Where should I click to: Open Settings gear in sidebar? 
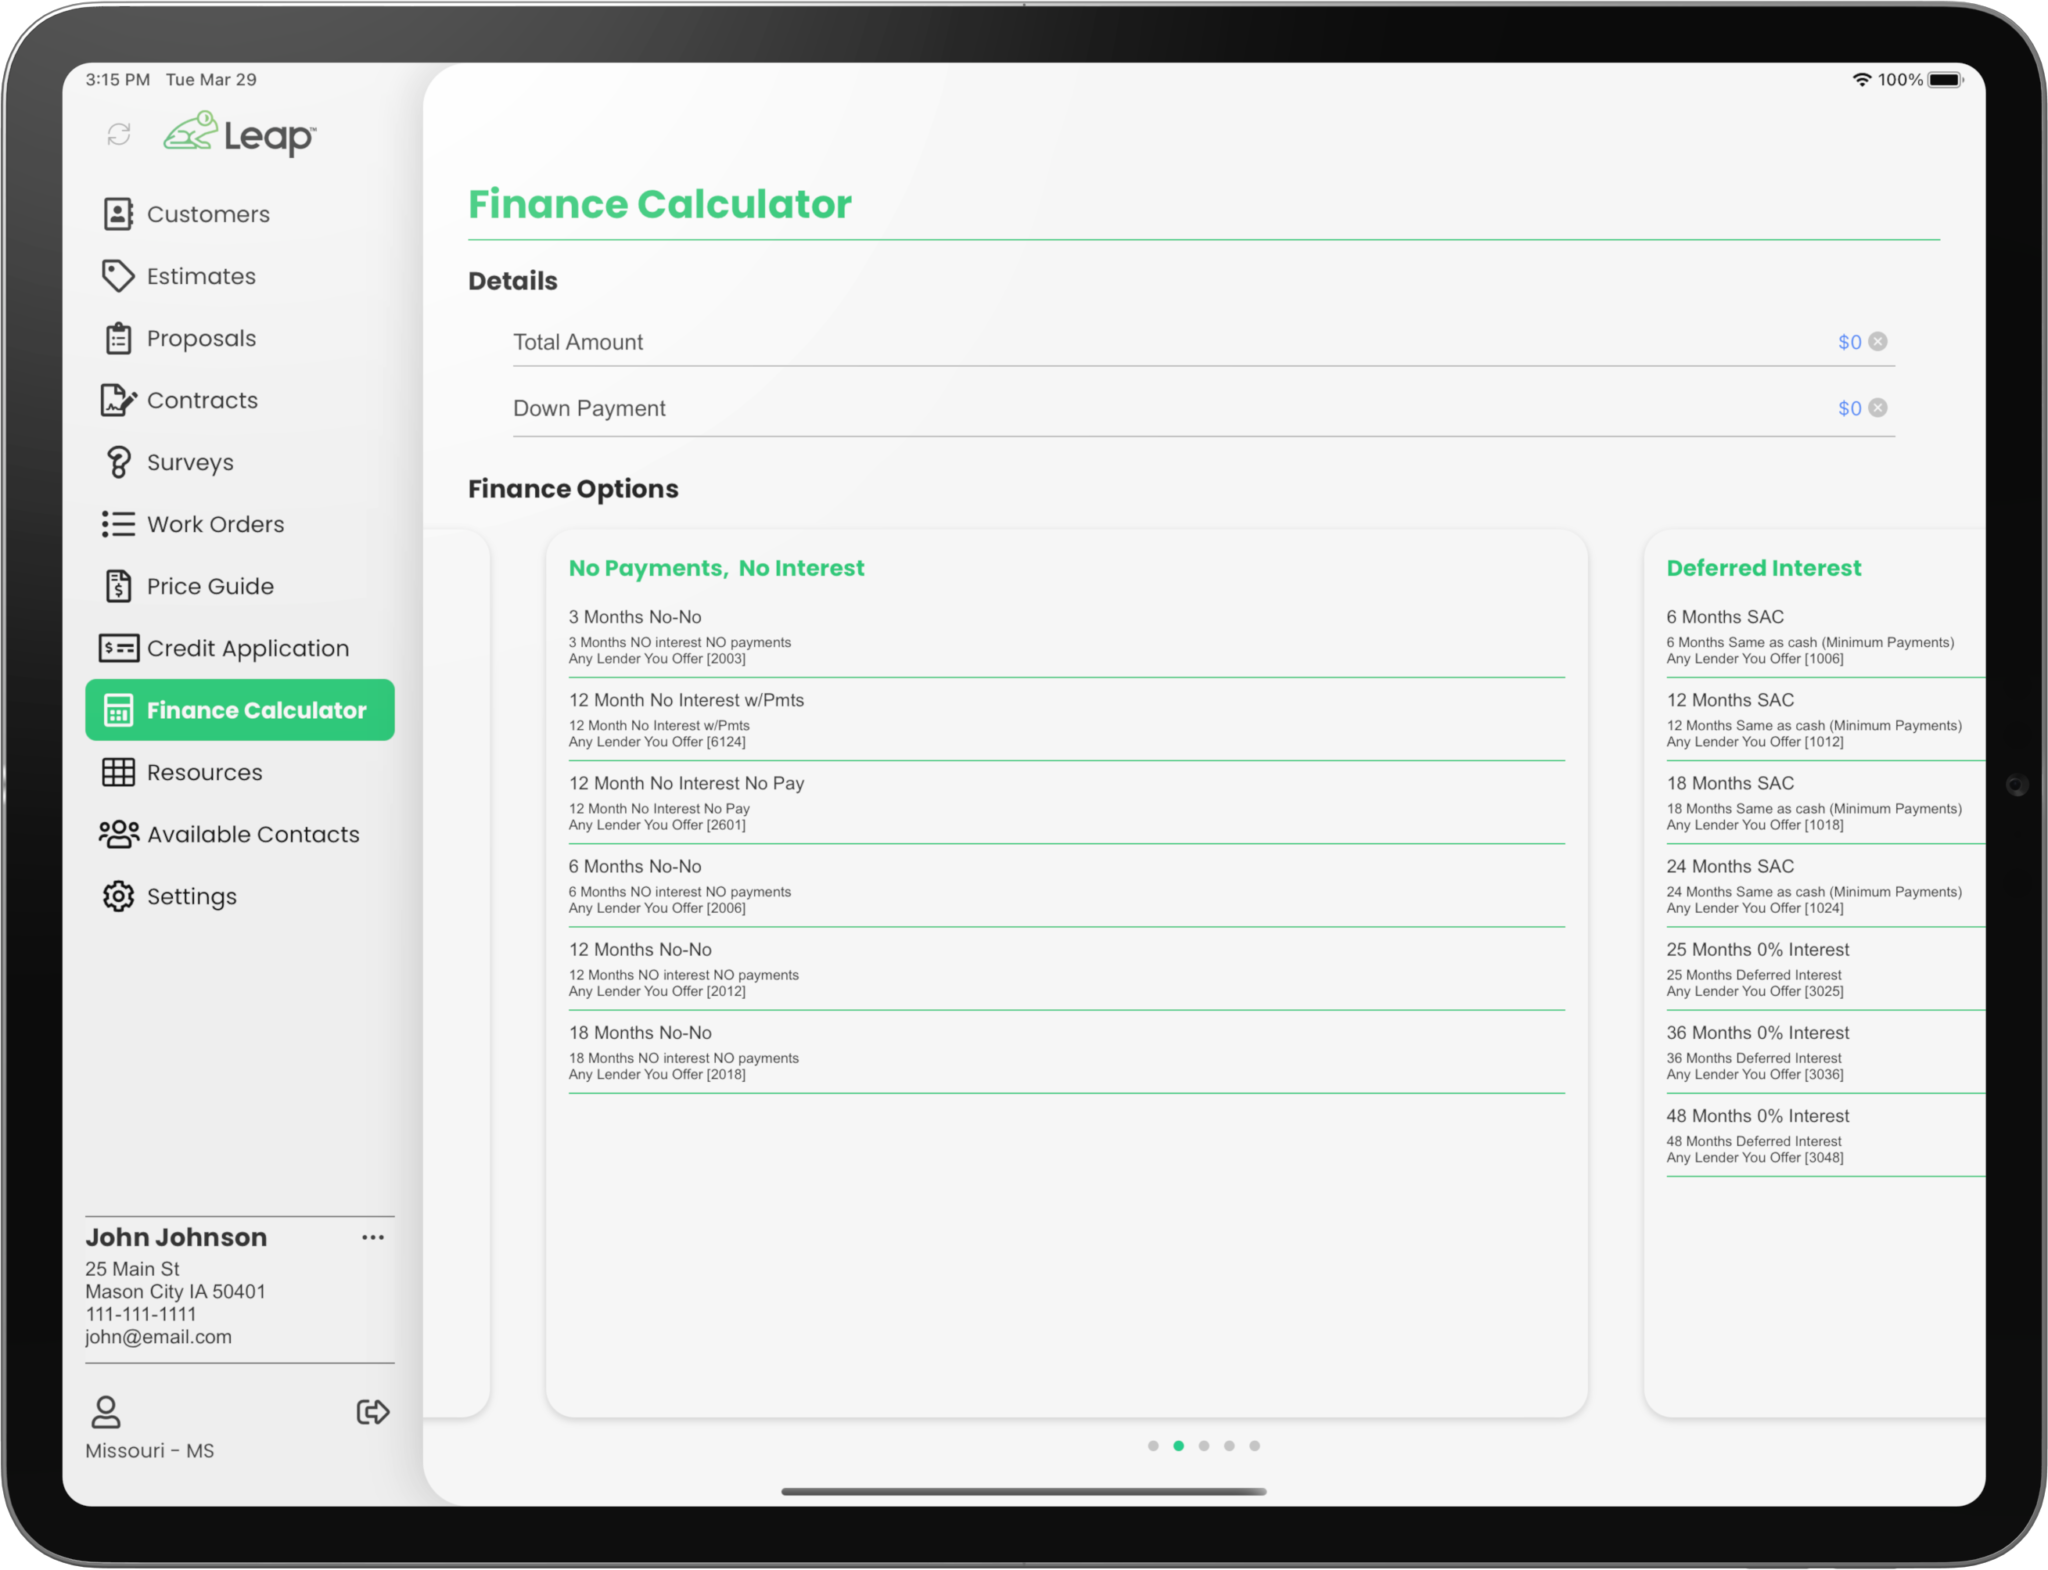tap(118, 896)
